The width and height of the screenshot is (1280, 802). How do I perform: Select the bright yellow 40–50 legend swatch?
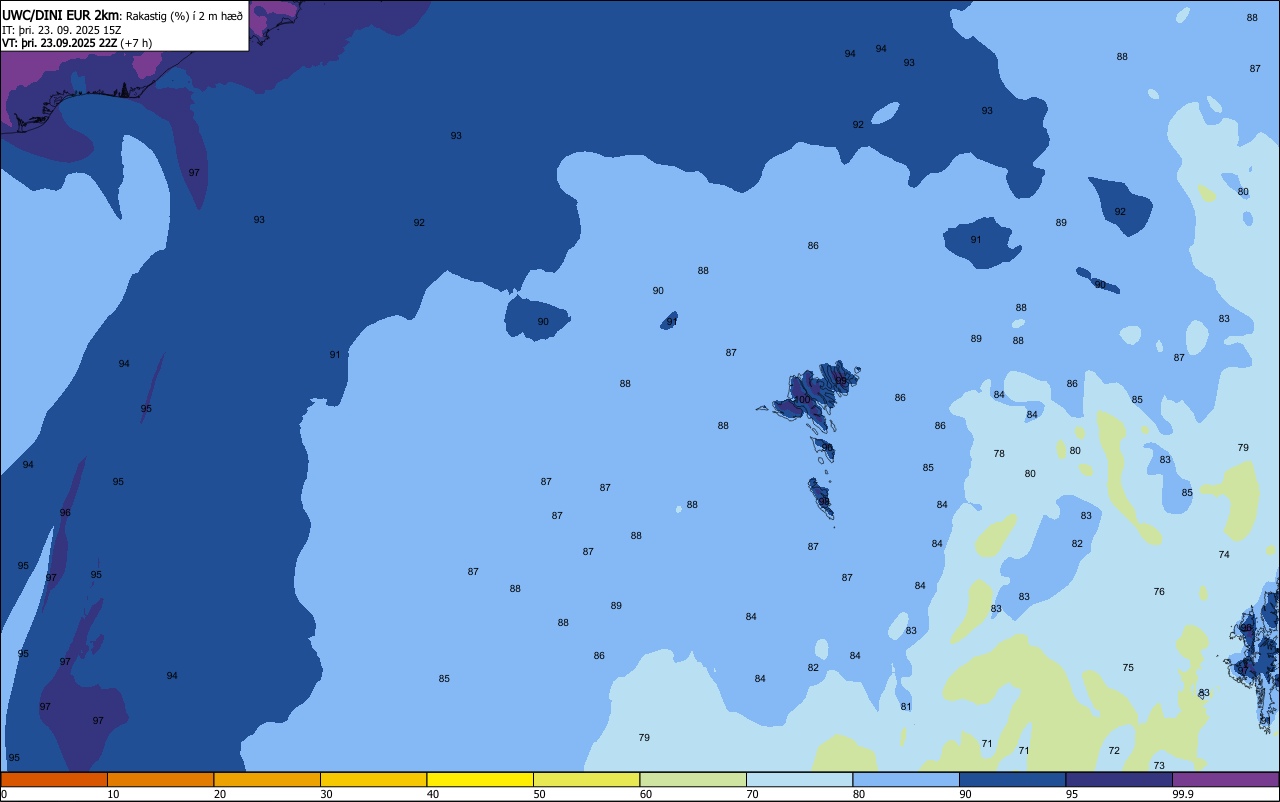(x=480, y=779)
